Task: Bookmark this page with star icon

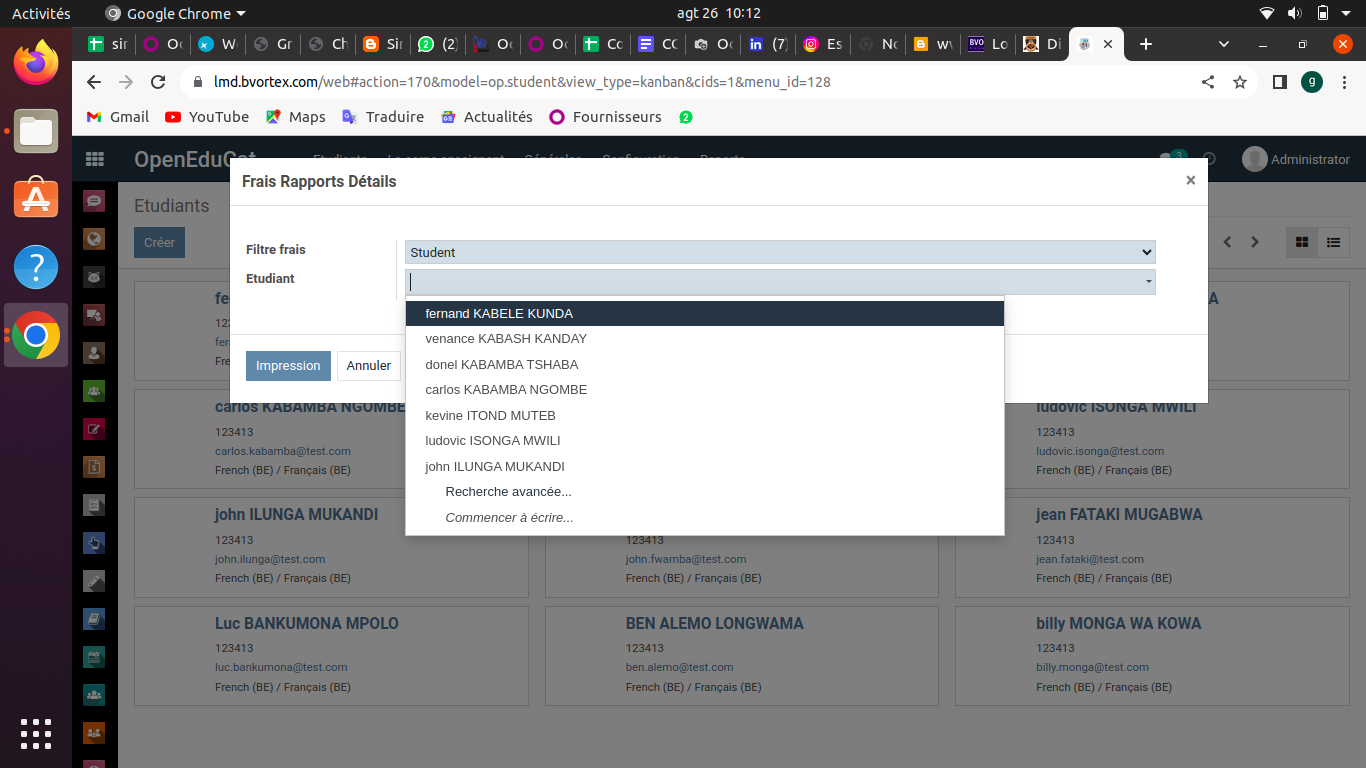Action: tap(1240, 82)
